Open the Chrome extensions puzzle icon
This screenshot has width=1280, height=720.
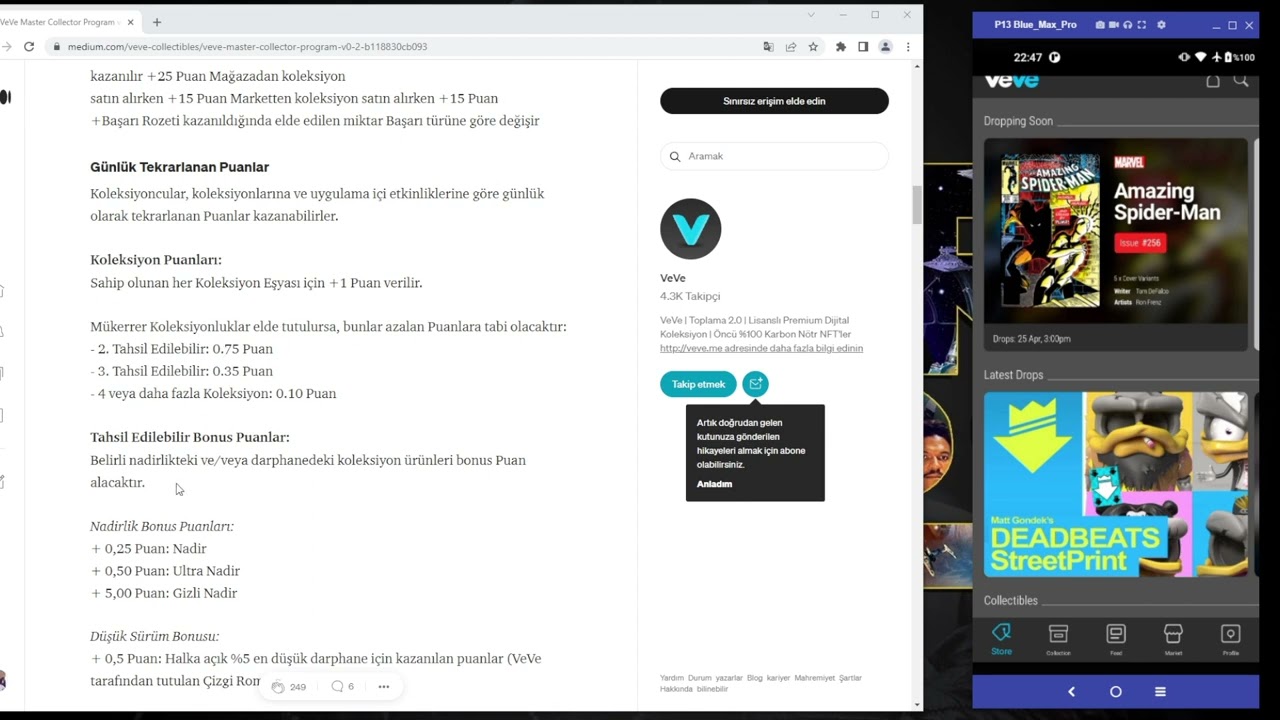pyautogui.click(x=841, y=46)
